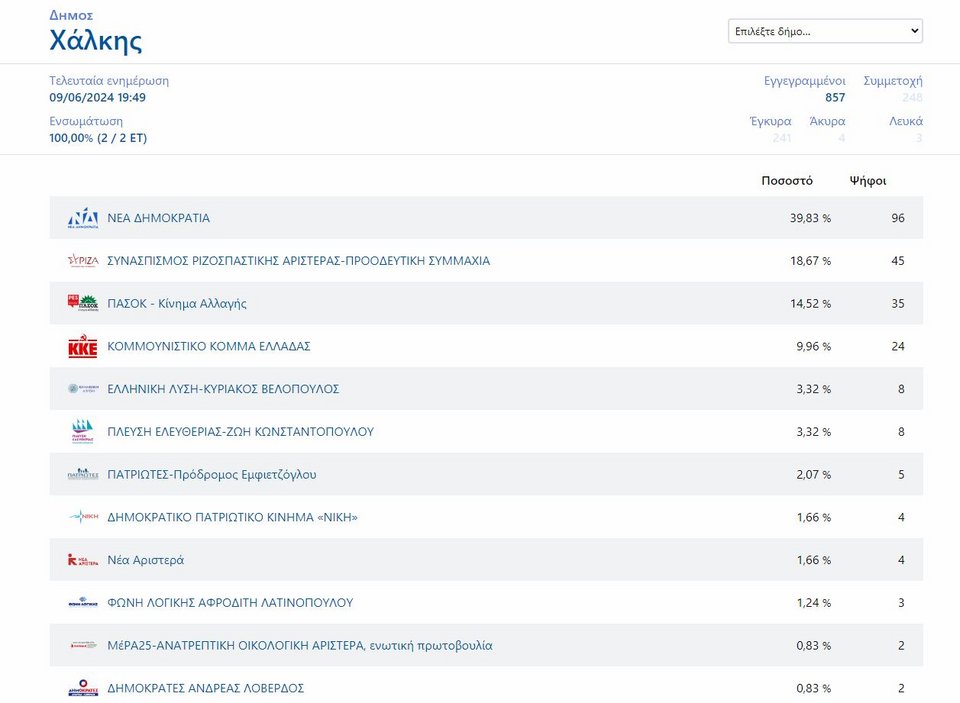Click the 'Άκυρα' label
960x703 pixels.
tap(827, 121)
